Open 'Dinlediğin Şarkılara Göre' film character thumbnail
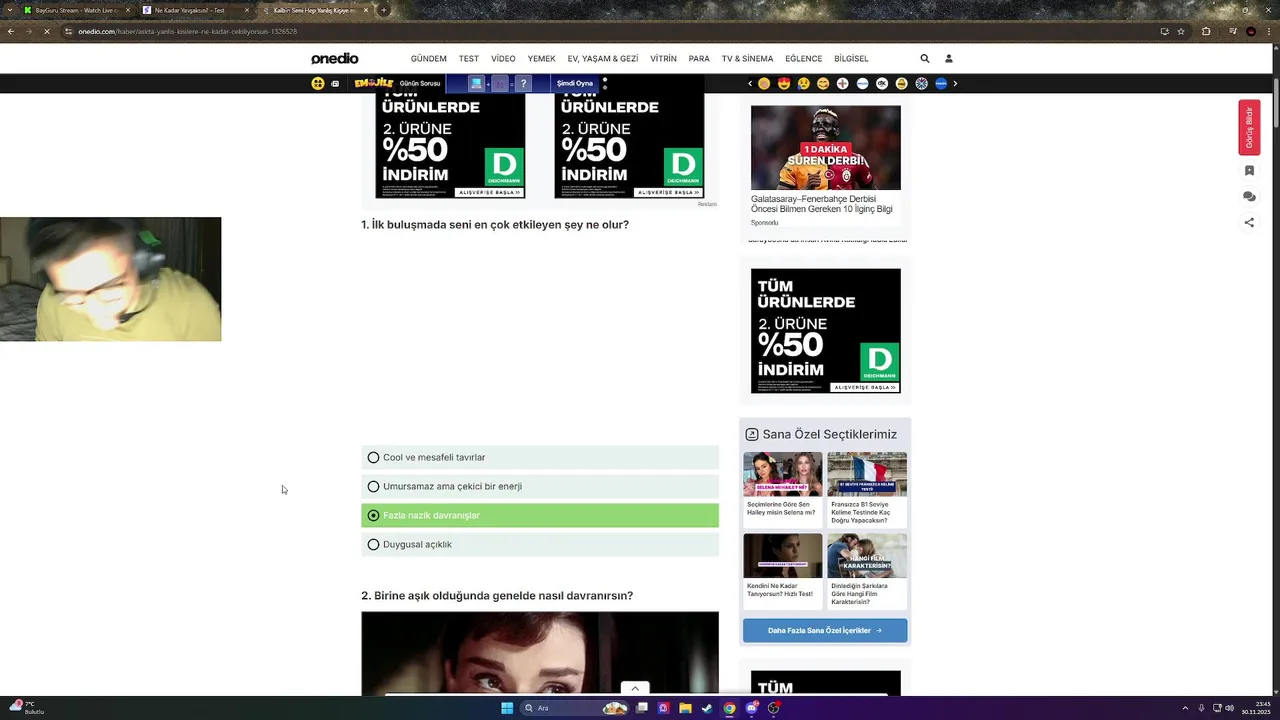The height and width of the screenshot is (720, 1280). point(867,555)
